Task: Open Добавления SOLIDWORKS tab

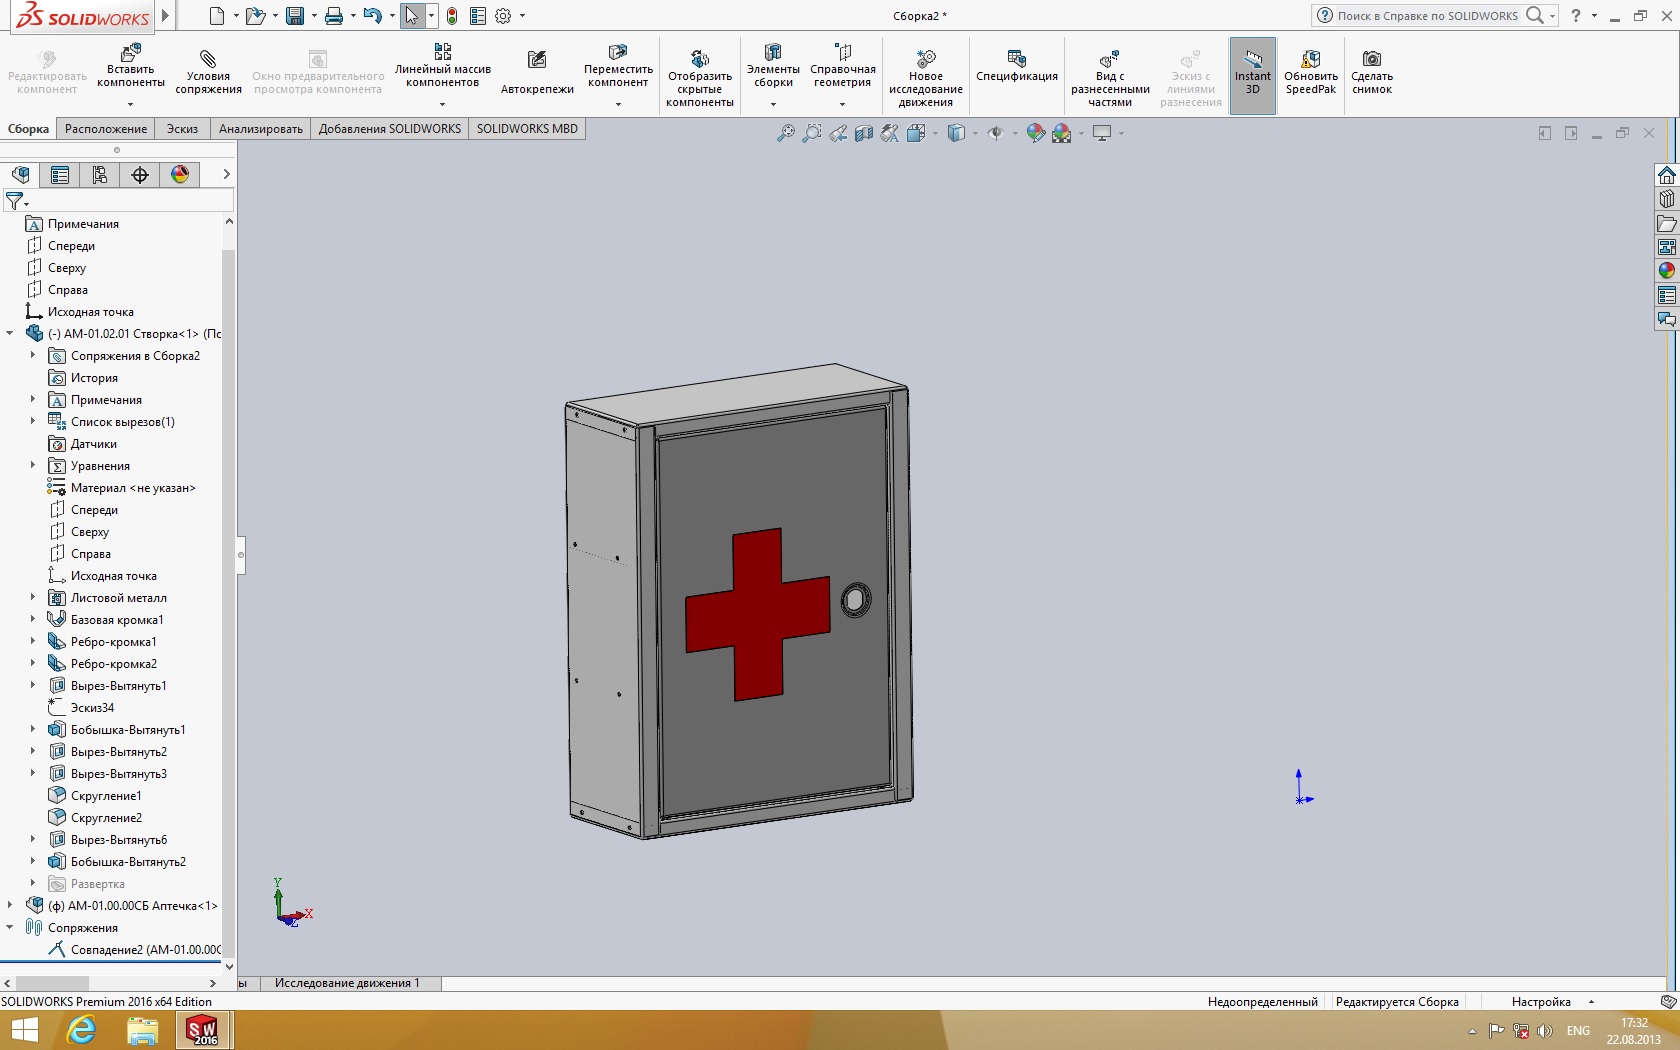Action: coord(390,129)
